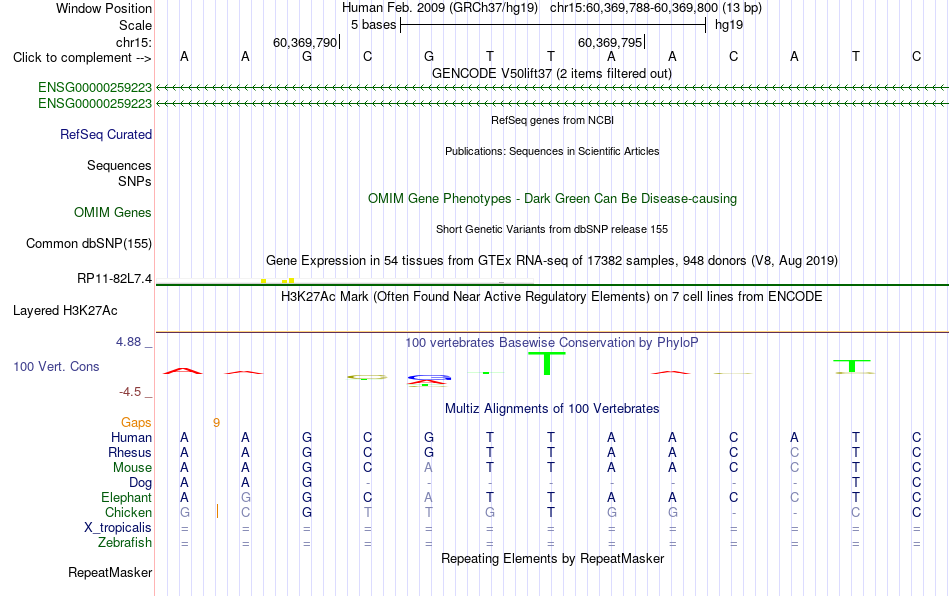Click the PhyloP Basewise Conservation title
The height and width of the screenshot is (596, 950).
click(552, 342)
